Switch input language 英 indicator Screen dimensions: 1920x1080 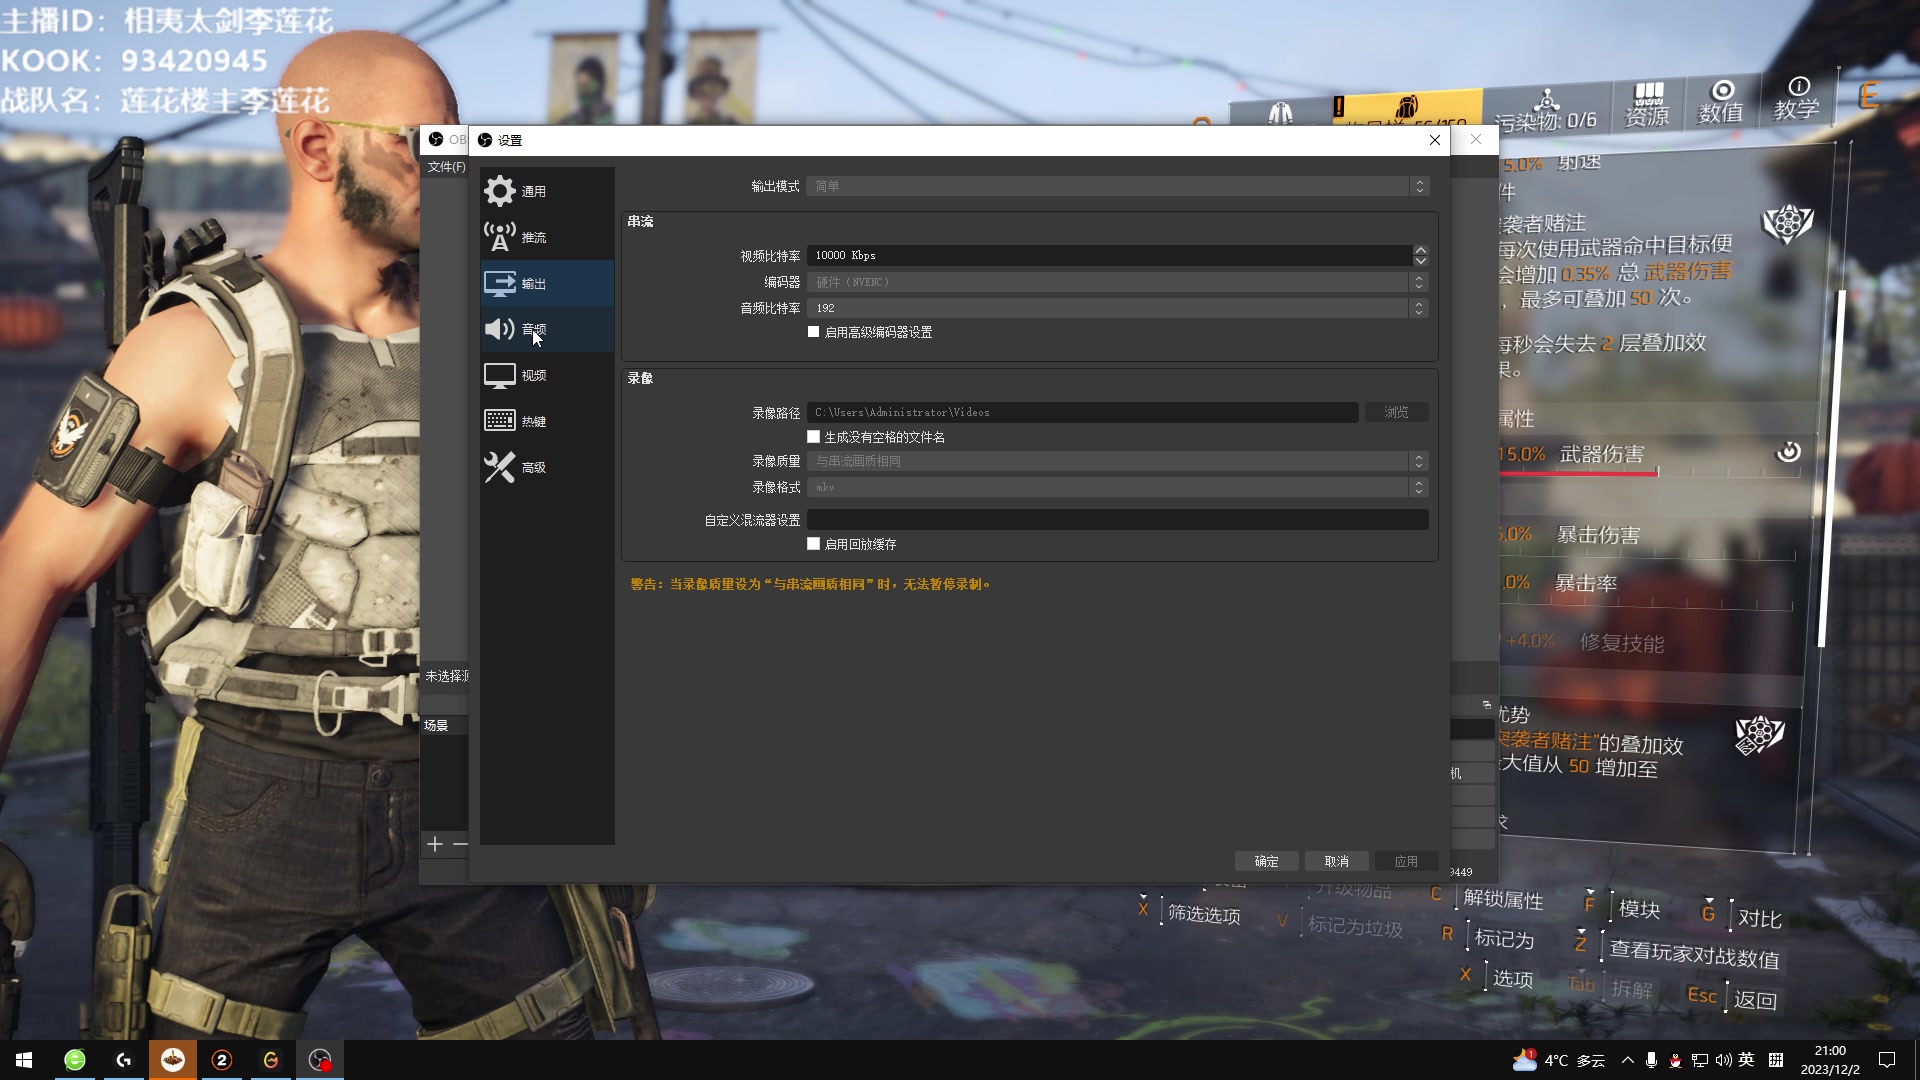coord(1747,1060)
